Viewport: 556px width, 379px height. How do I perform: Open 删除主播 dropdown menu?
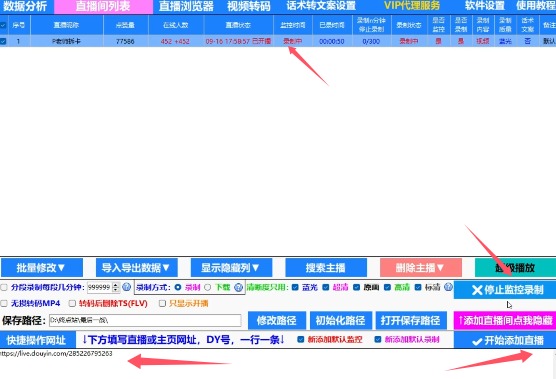coord(421,268)
